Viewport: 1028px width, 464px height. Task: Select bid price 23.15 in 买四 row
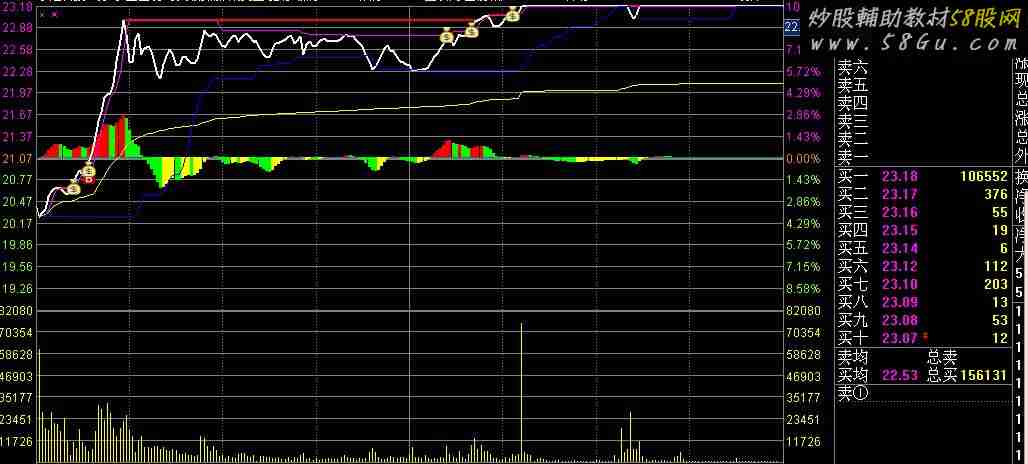click(x=900, y=230)
